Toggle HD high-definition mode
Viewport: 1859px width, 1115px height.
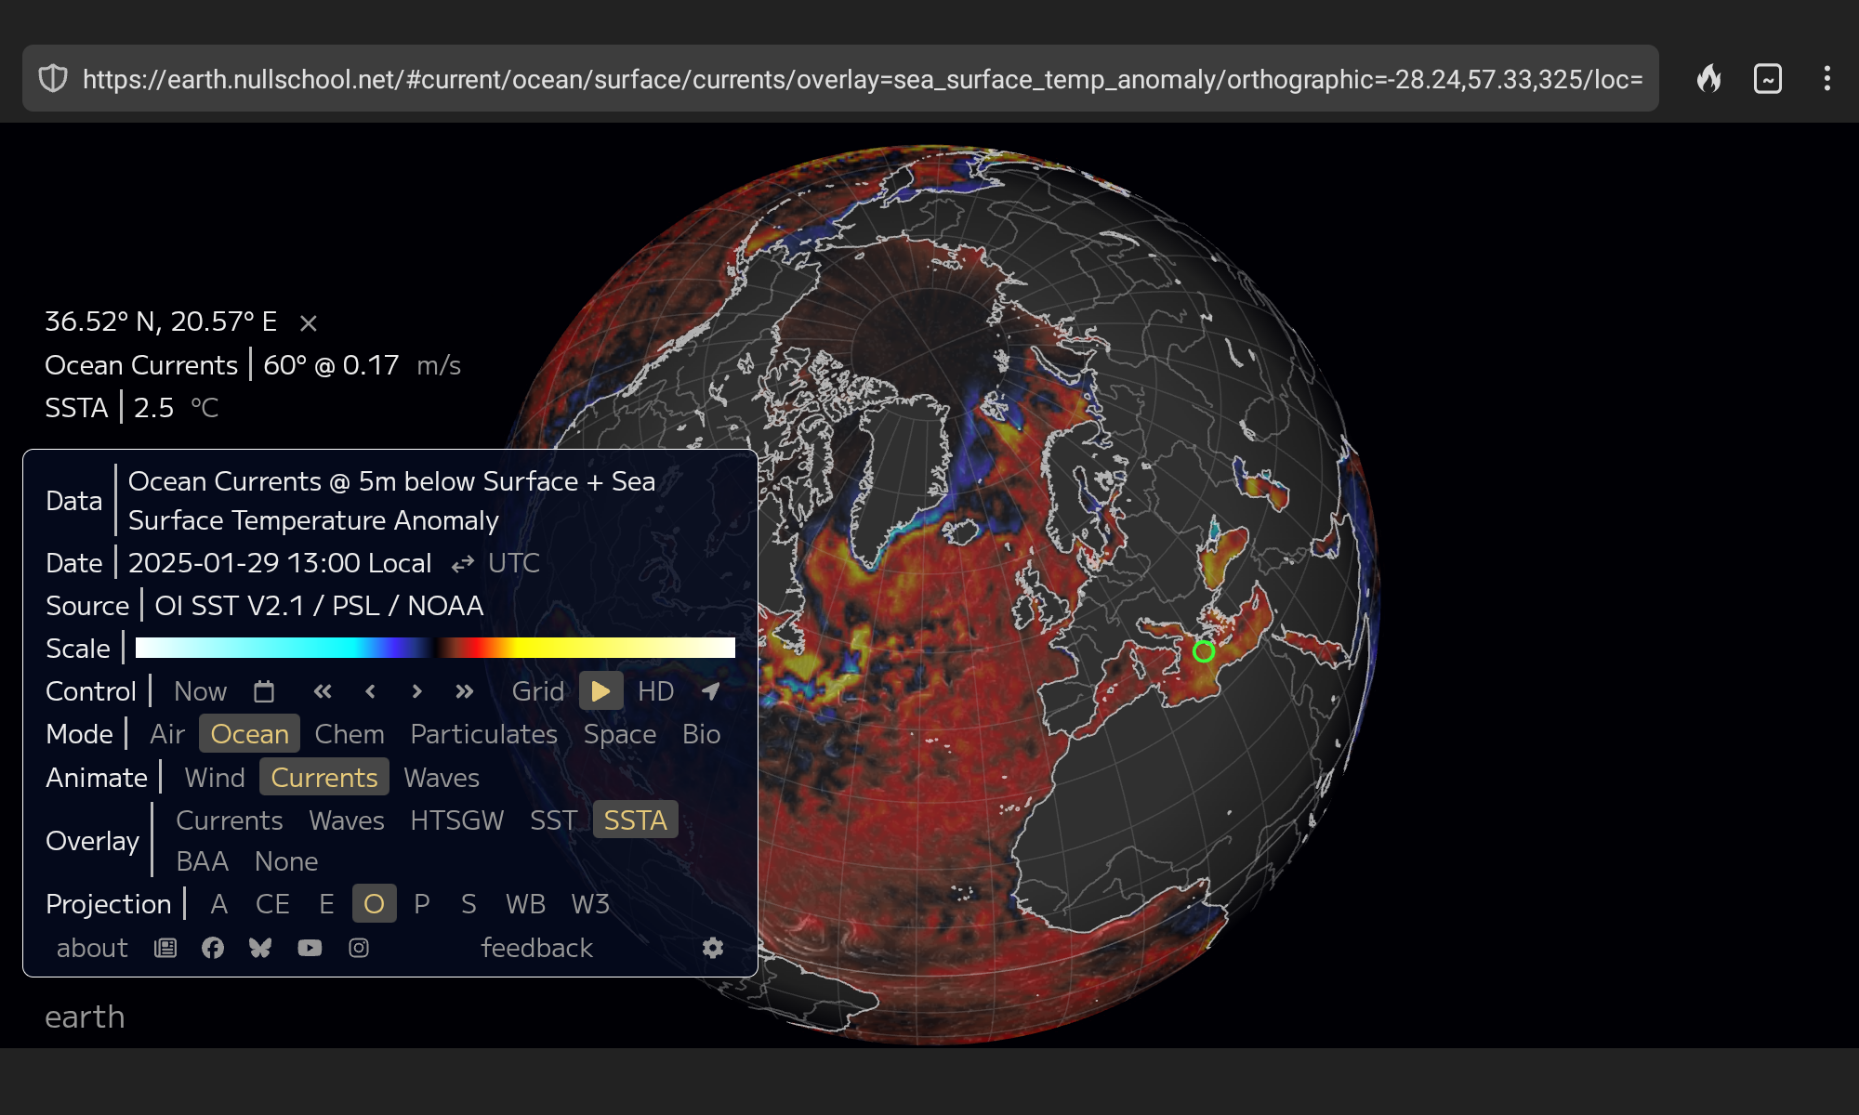[x=656, y=691]
